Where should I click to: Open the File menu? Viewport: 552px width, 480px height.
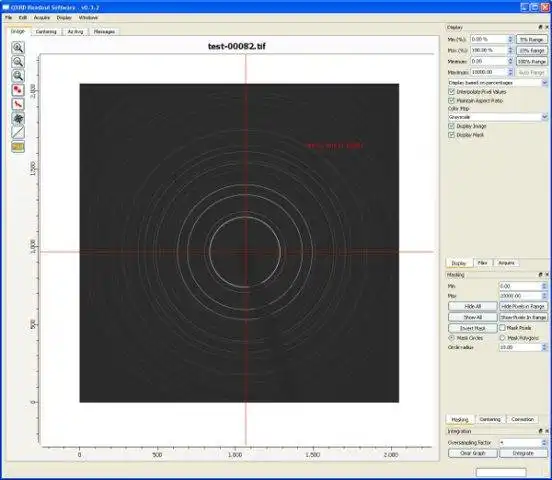[8, 17]
